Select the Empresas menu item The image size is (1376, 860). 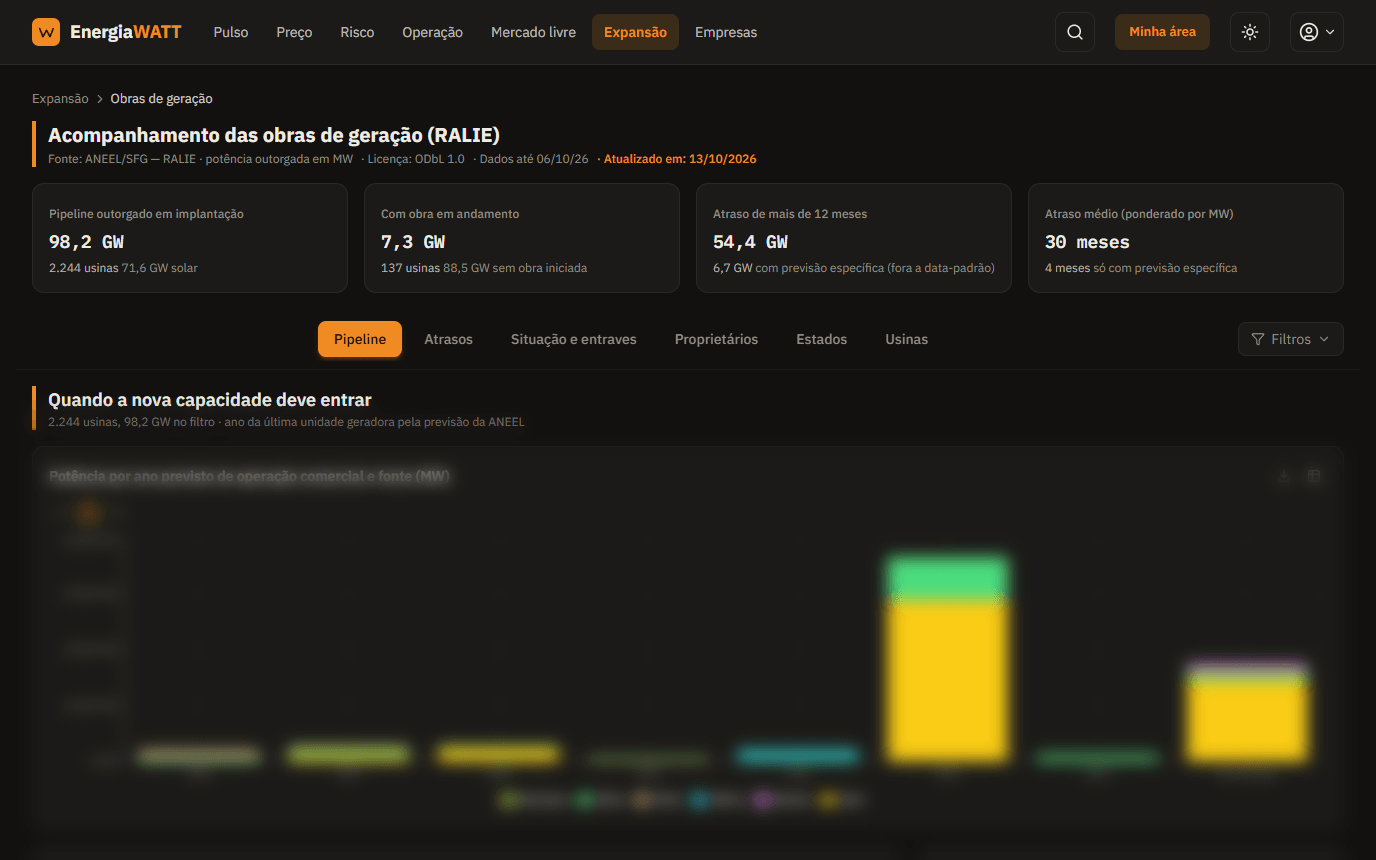pos(726,32)
